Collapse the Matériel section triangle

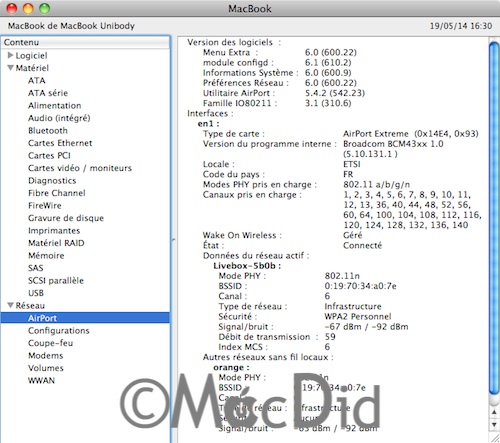click(10, 68)
